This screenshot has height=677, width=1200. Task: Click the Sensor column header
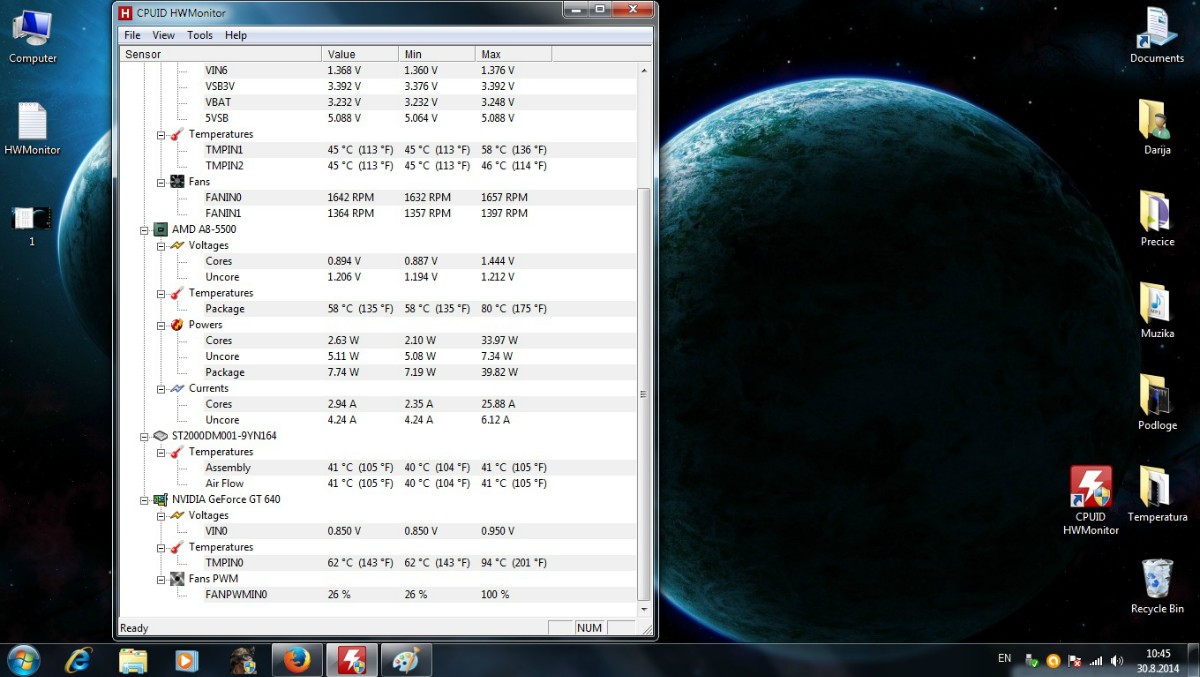[220, 54]
